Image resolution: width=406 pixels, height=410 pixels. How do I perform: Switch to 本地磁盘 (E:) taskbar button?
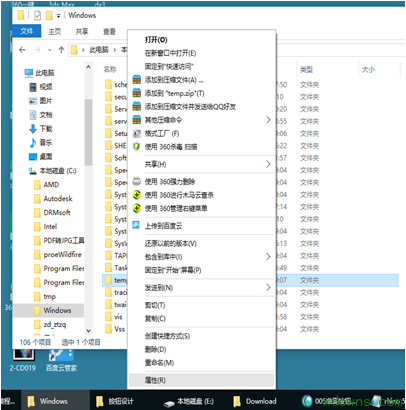coord(189,401)
